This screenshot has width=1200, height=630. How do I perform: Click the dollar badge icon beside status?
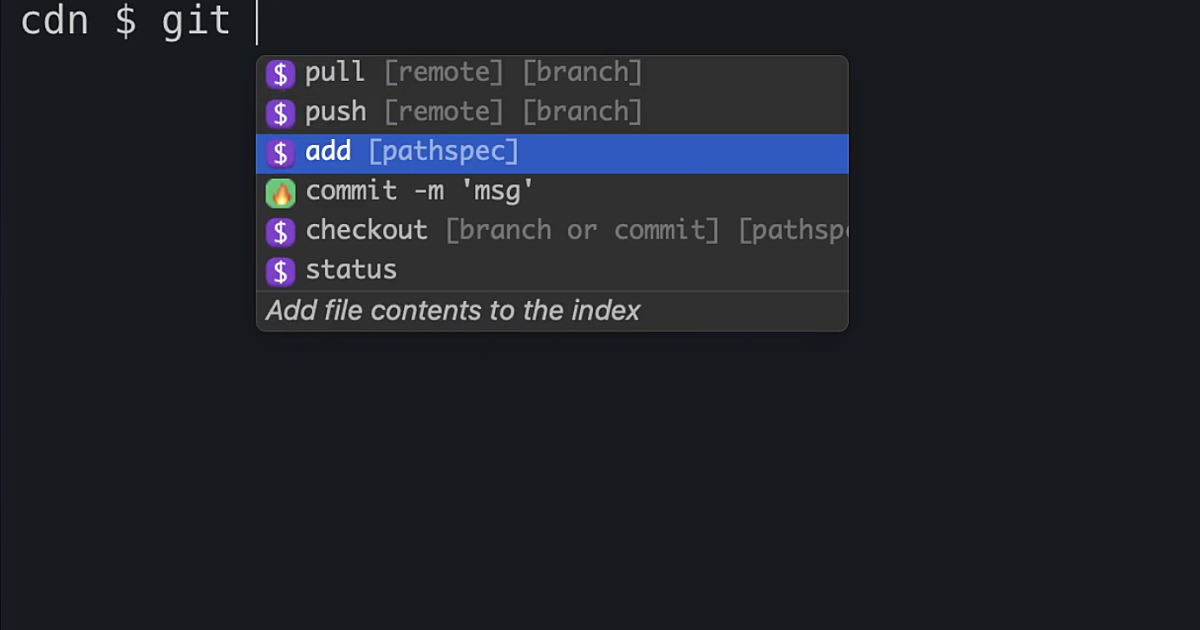[279, 269]
